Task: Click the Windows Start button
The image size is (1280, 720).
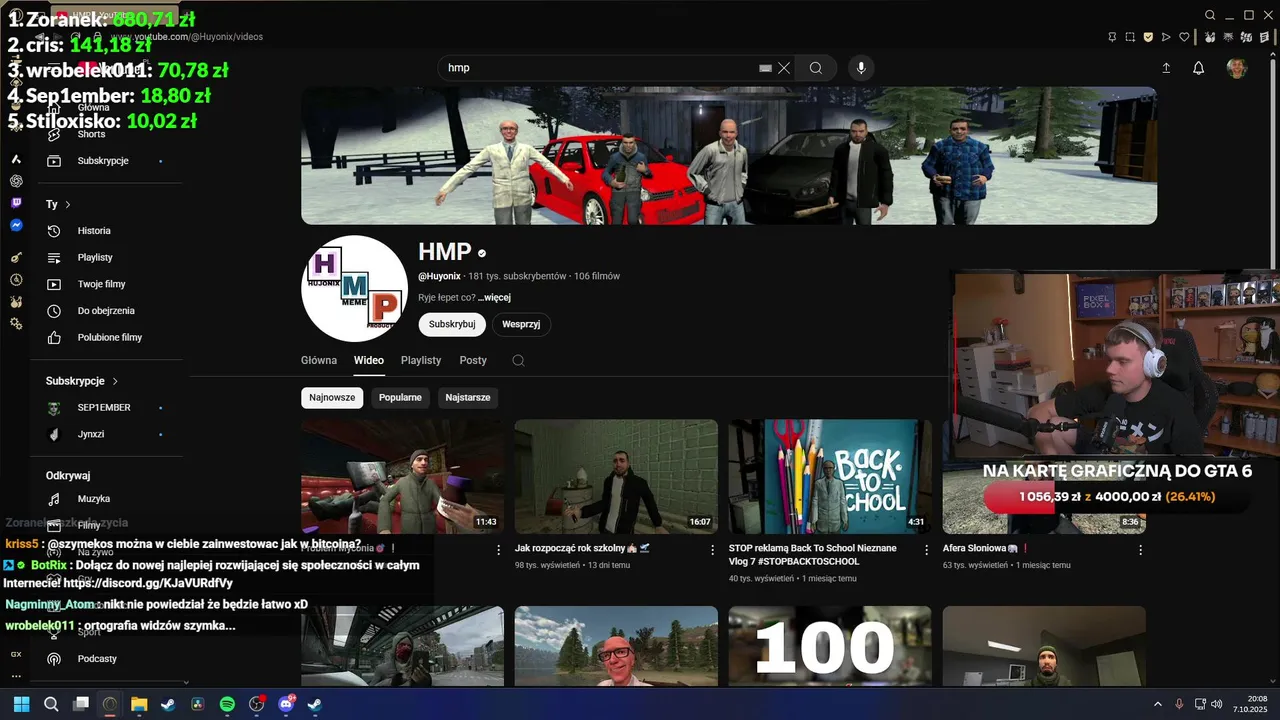Action: 21,704
